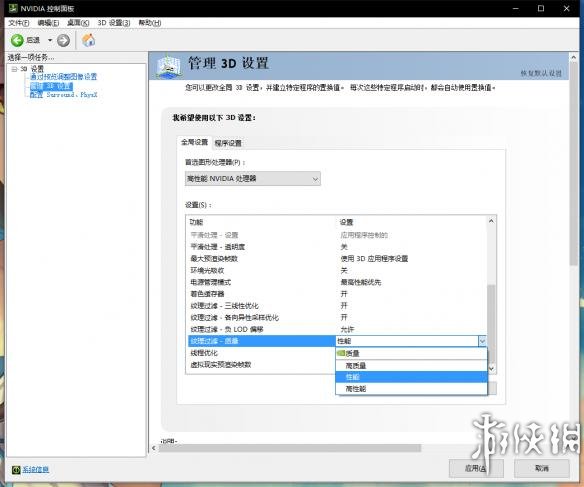Open the 桌面(K) menu
This screenshot has width=584, height=487.
[78, 23]
